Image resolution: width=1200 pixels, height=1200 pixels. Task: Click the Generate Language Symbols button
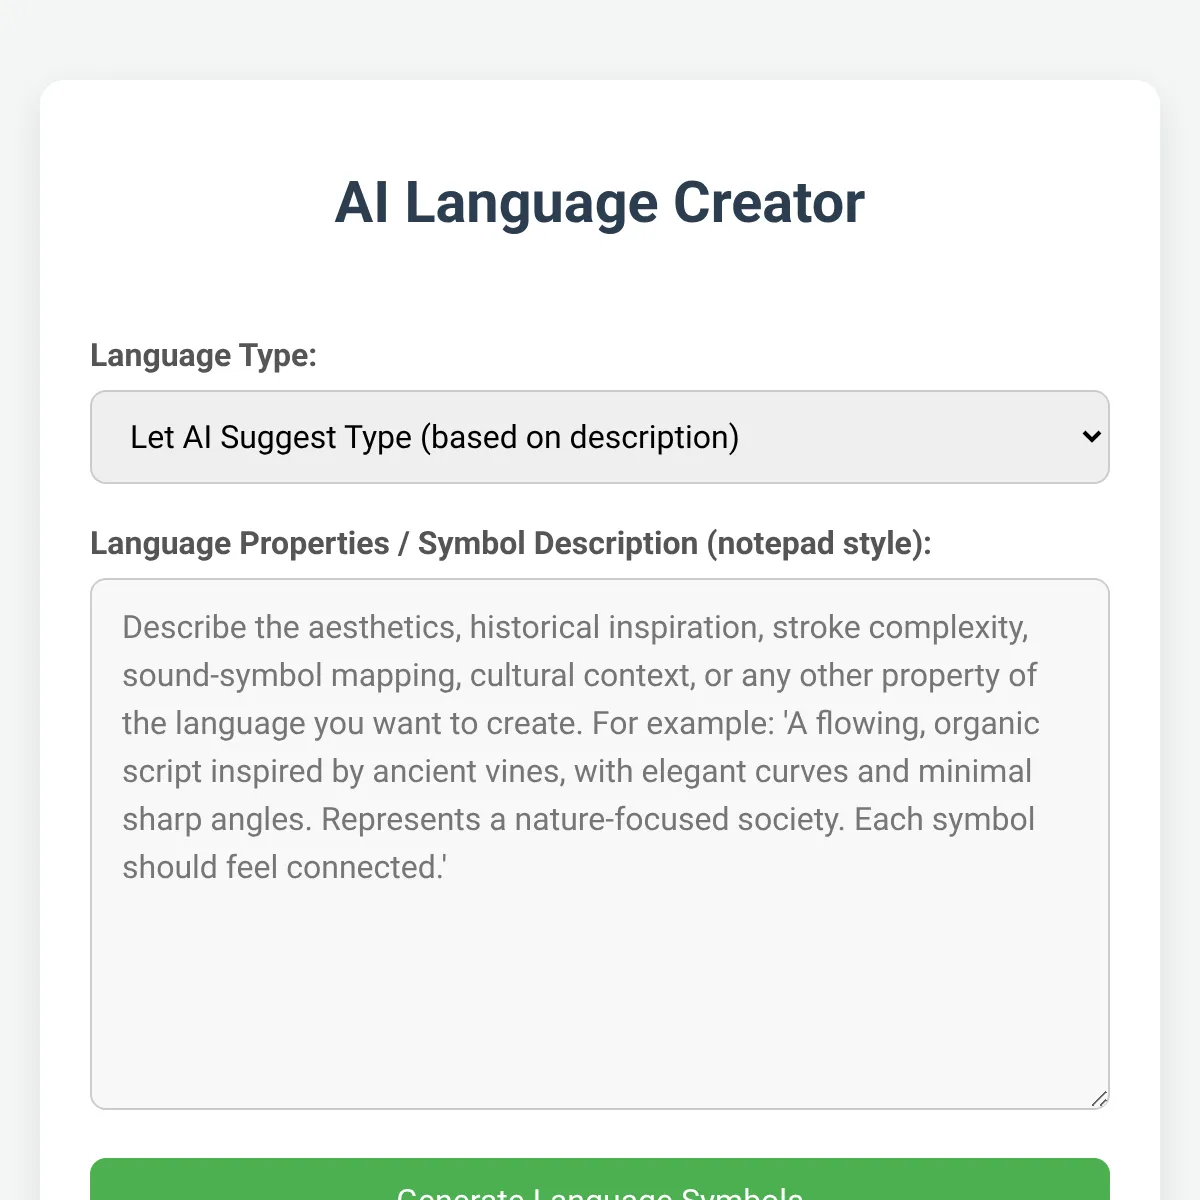(600, 1180)
